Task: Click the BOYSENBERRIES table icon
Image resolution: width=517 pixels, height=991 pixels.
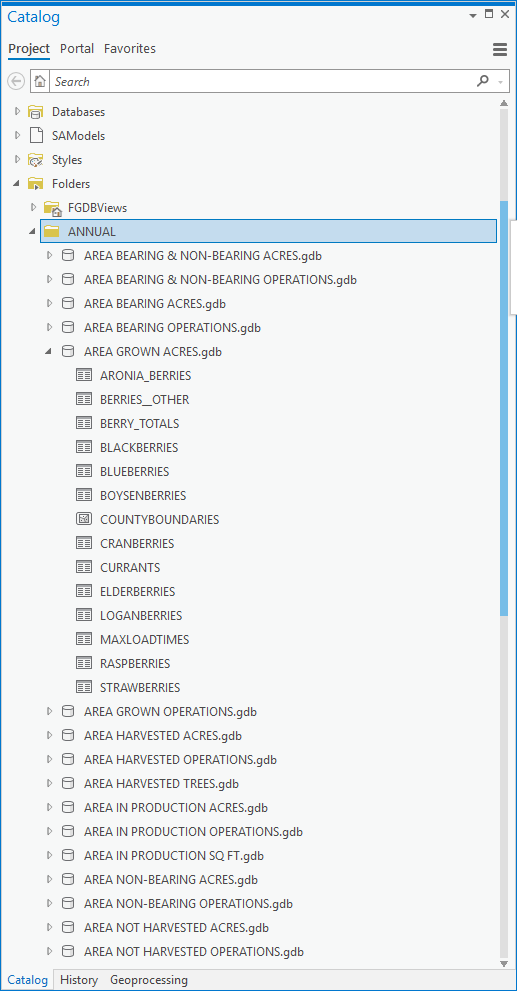Action: pyautogui.click(x=83, y=496)
